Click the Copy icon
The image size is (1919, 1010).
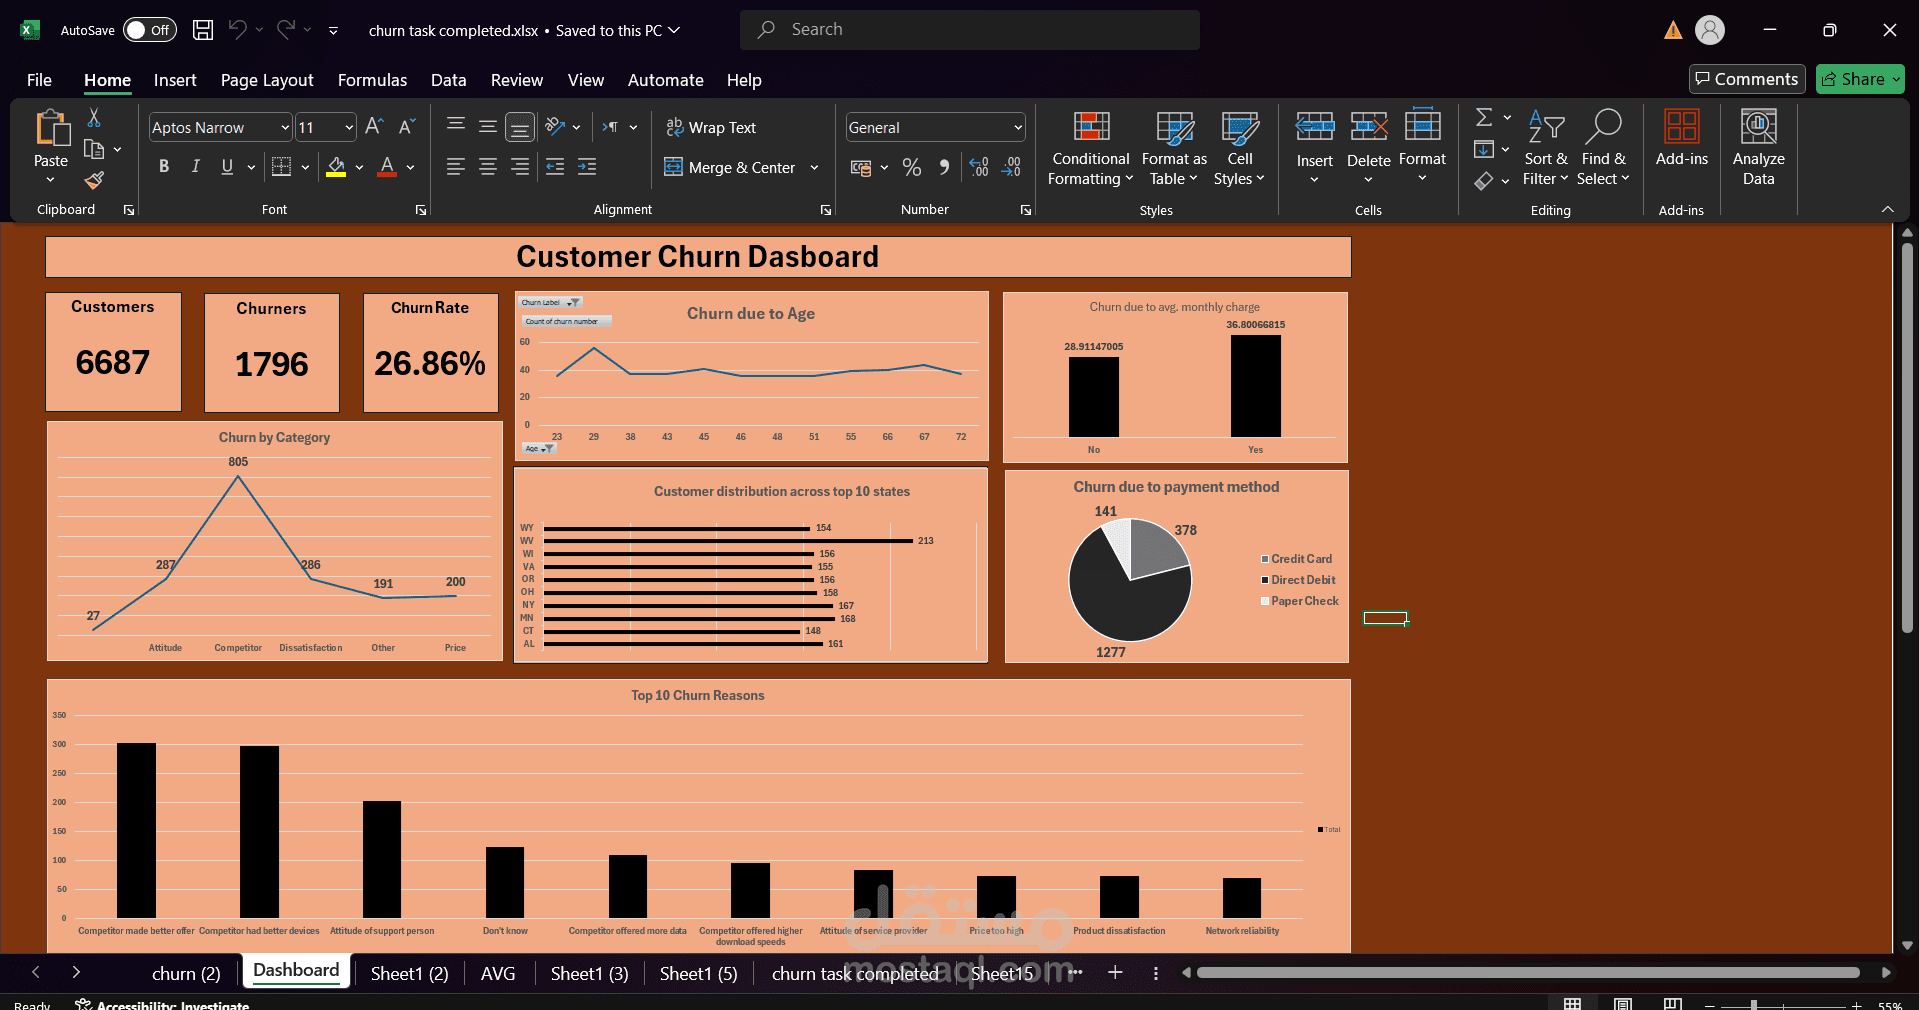pyautogui.click(x=94, y=149)
